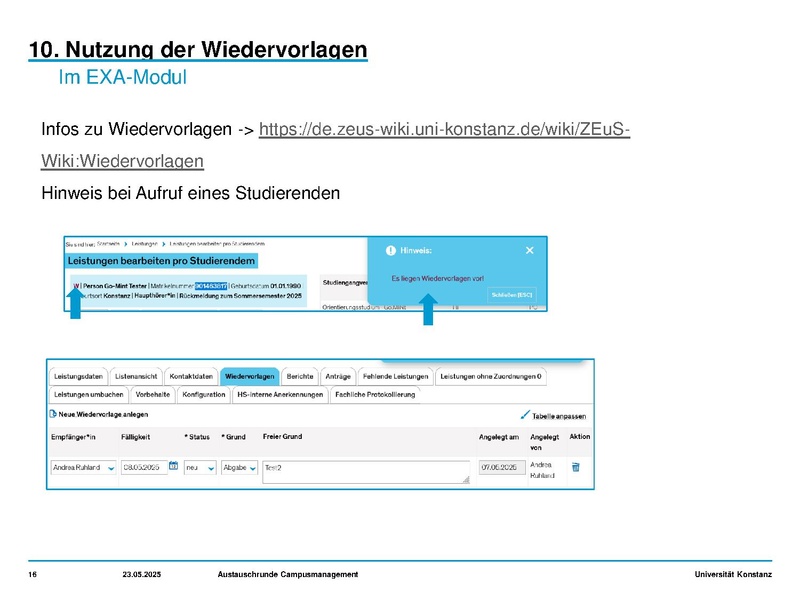Click the Freier Grund text field Test2
The image size is (800, 600).
[x=366, y=472]
